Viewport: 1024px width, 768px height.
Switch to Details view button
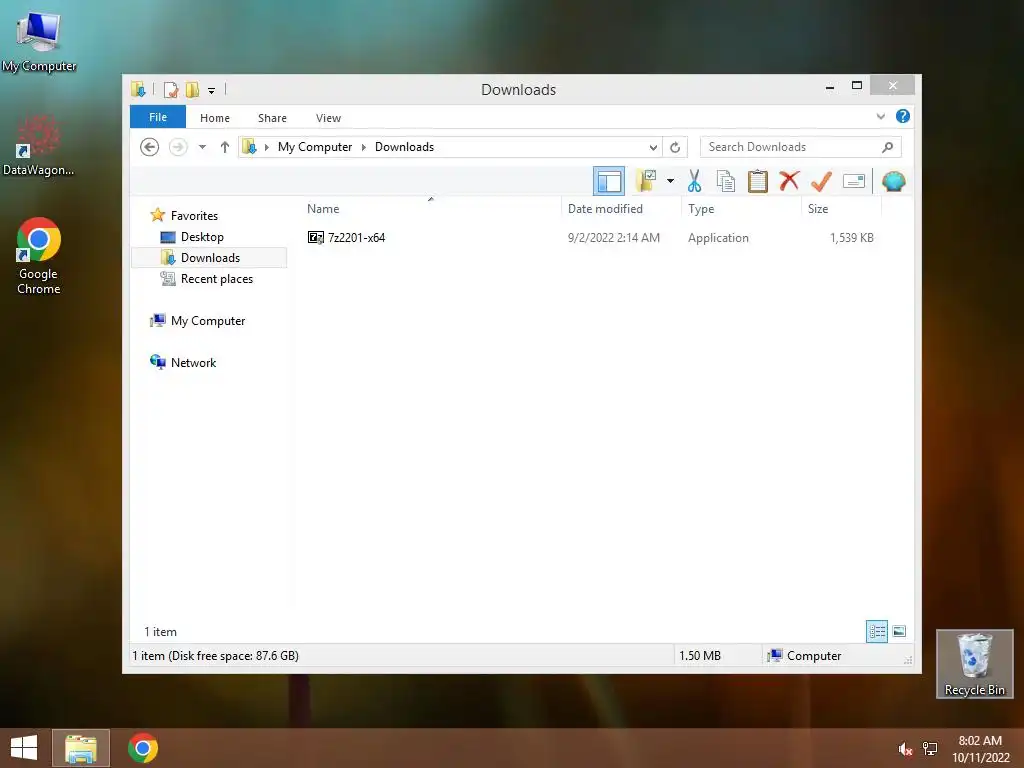[x=876, y=631]
